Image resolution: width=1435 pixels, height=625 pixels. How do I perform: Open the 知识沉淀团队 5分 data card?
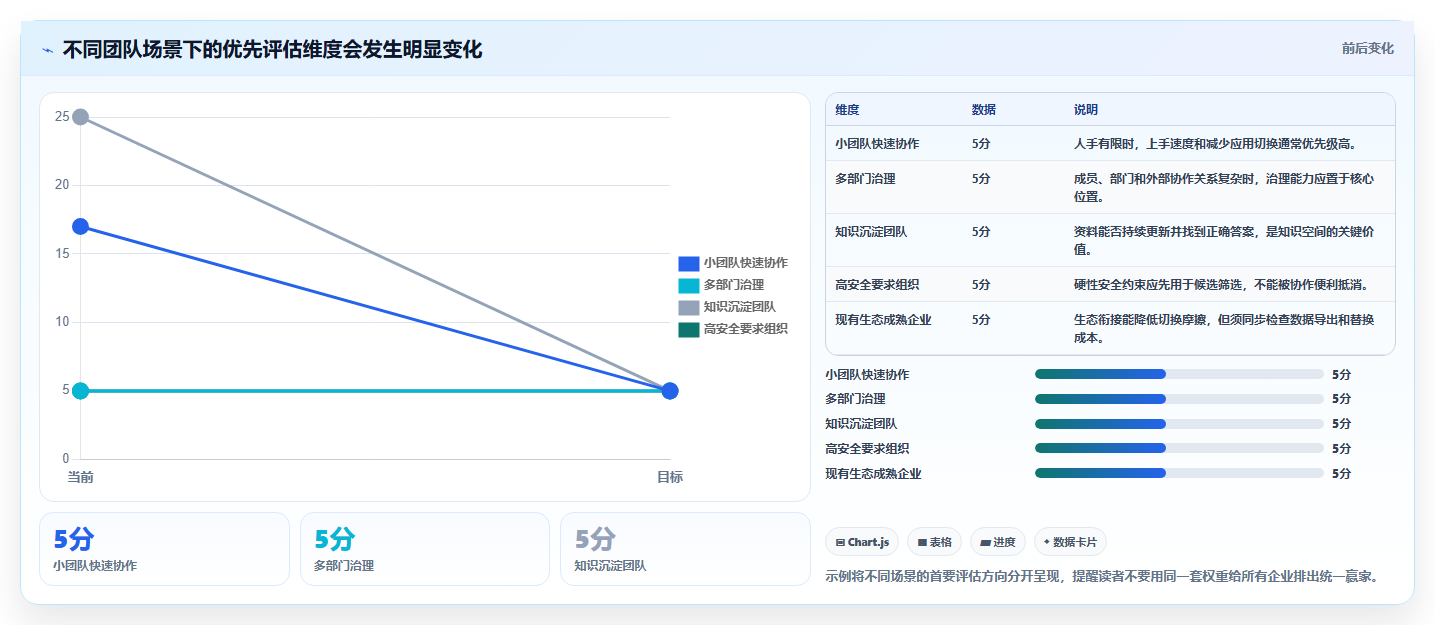tap(685, 549)
